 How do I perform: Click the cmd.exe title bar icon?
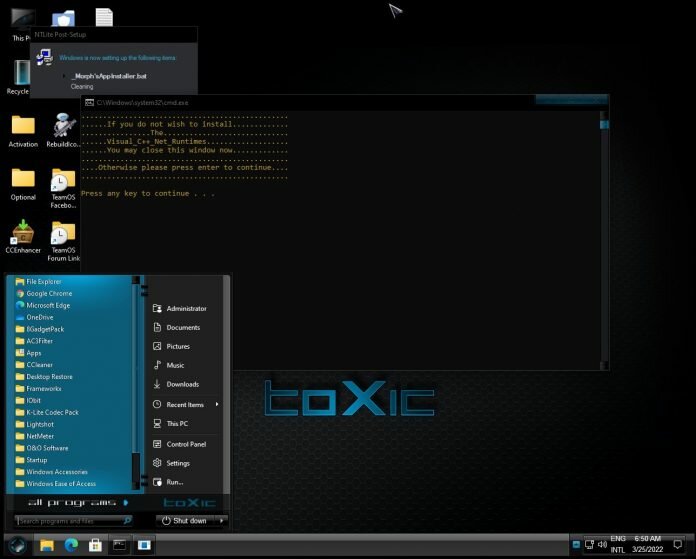click(x=89, y=103)
